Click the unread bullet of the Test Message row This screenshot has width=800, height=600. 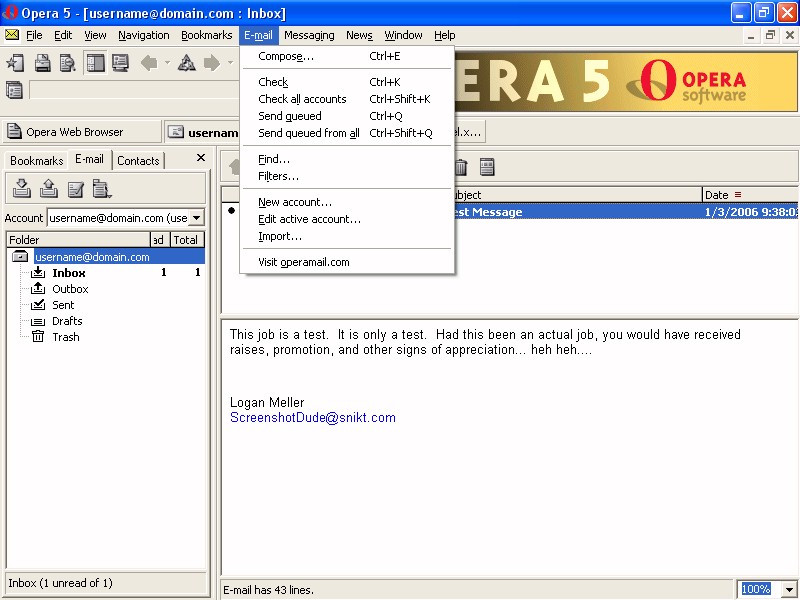tap(232, 210)
